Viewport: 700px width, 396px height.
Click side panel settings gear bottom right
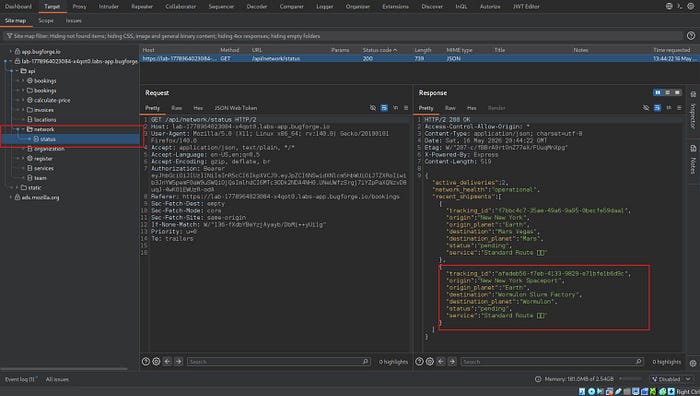[x=693, y=363]
